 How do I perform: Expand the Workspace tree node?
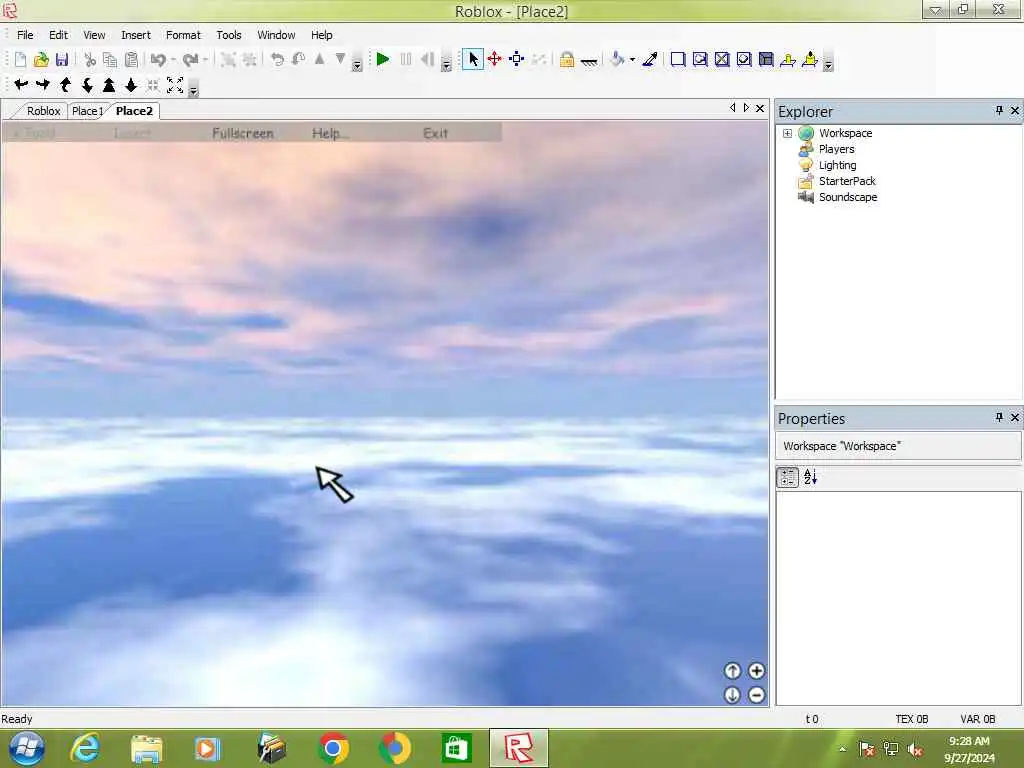(x=788, y=133)
